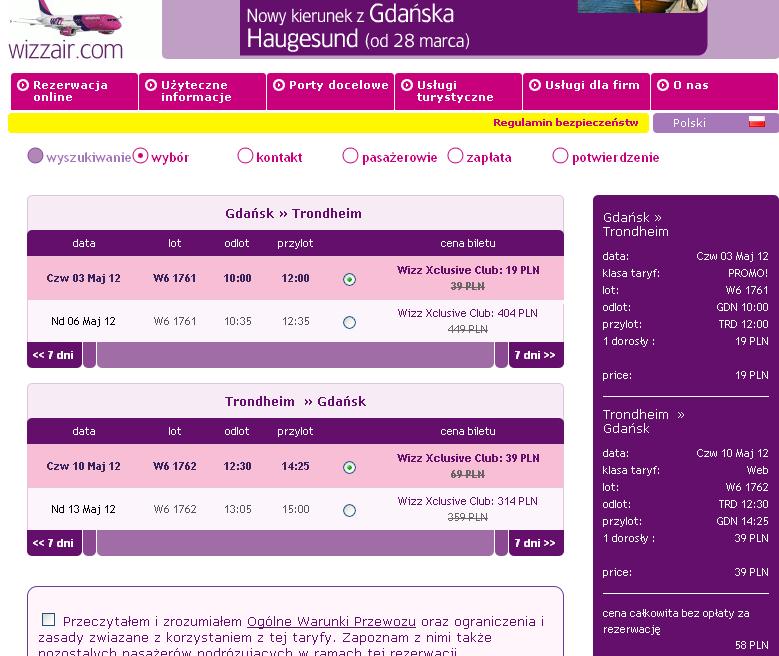Click the wizzair.com airplane logo
The height and width of the screenshot is (656, 779).
tap(66, 30)
